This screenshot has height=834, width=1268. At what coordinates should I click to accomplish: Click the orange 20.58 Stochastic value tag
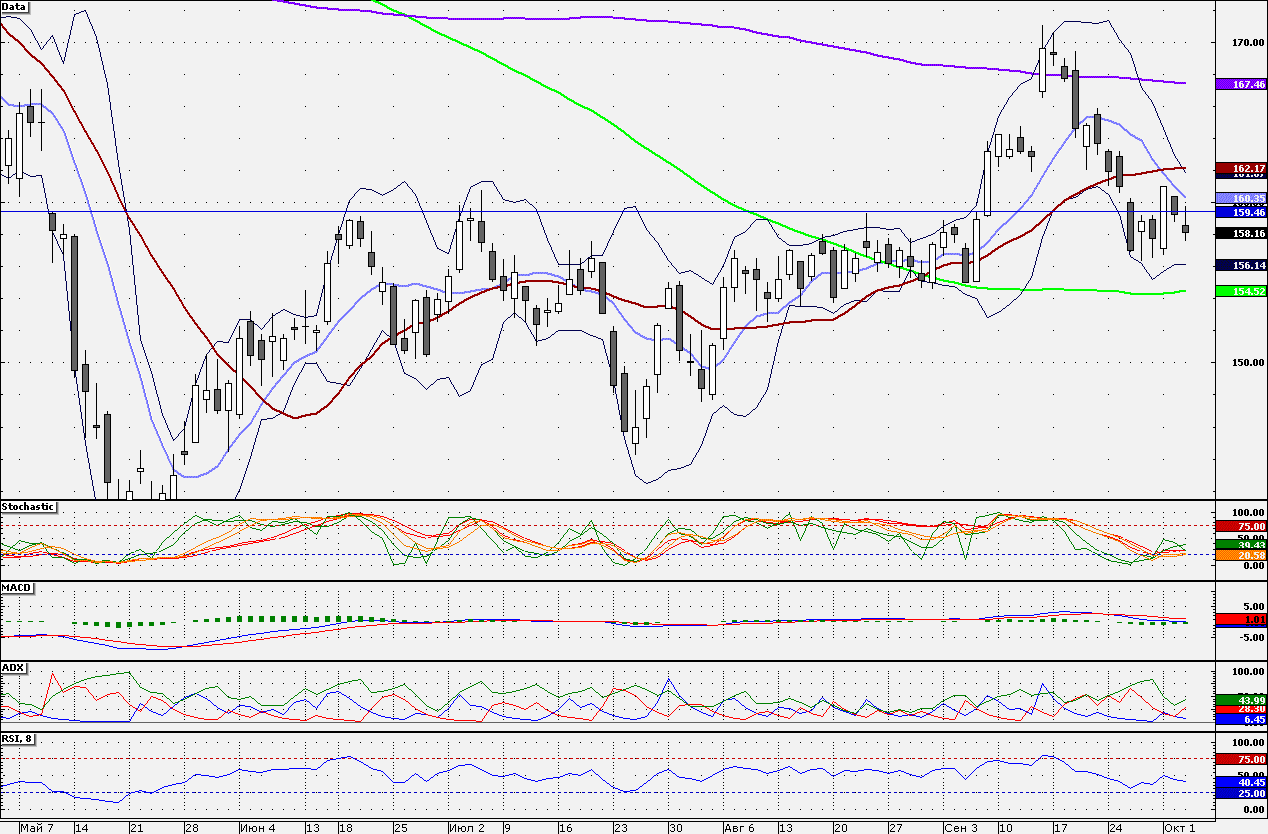1240,555
